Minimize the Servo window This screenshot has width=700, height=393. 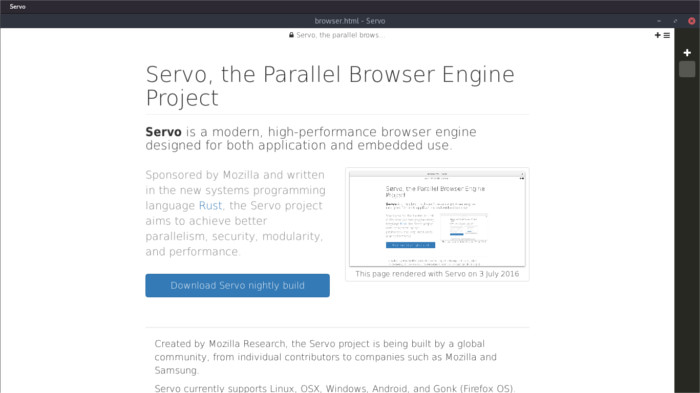659,21
